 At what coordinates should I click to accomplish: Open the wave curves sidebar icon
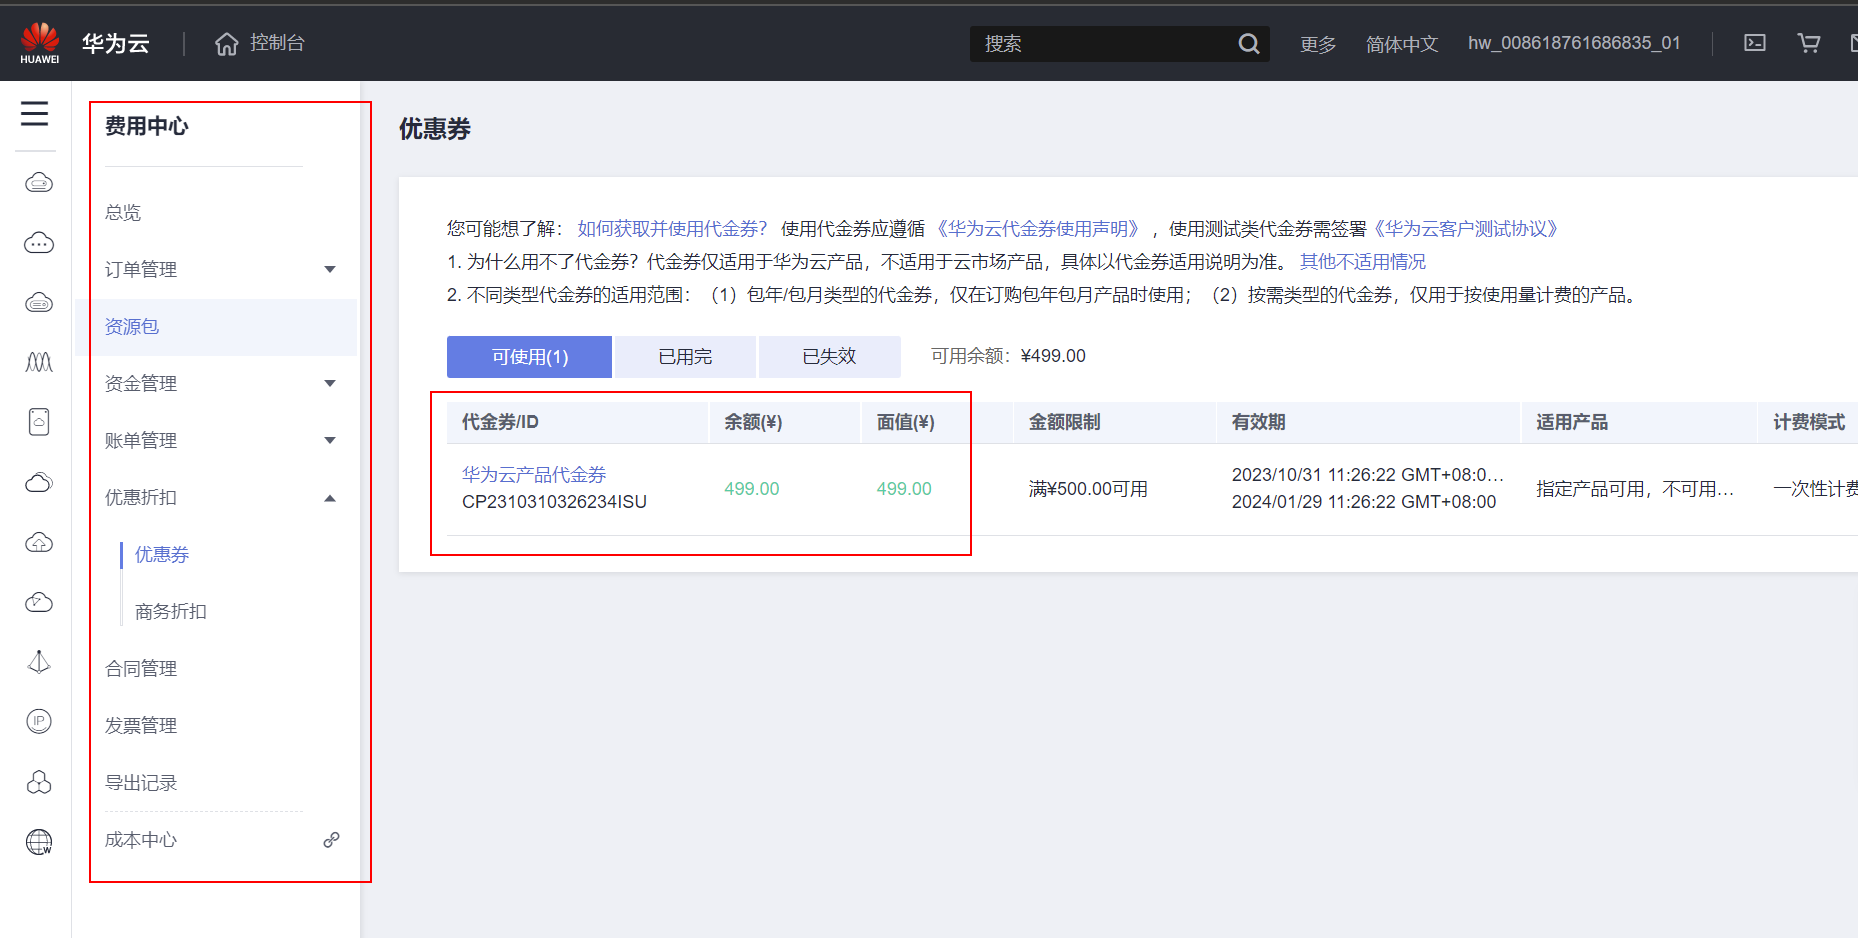click(39, 362)
